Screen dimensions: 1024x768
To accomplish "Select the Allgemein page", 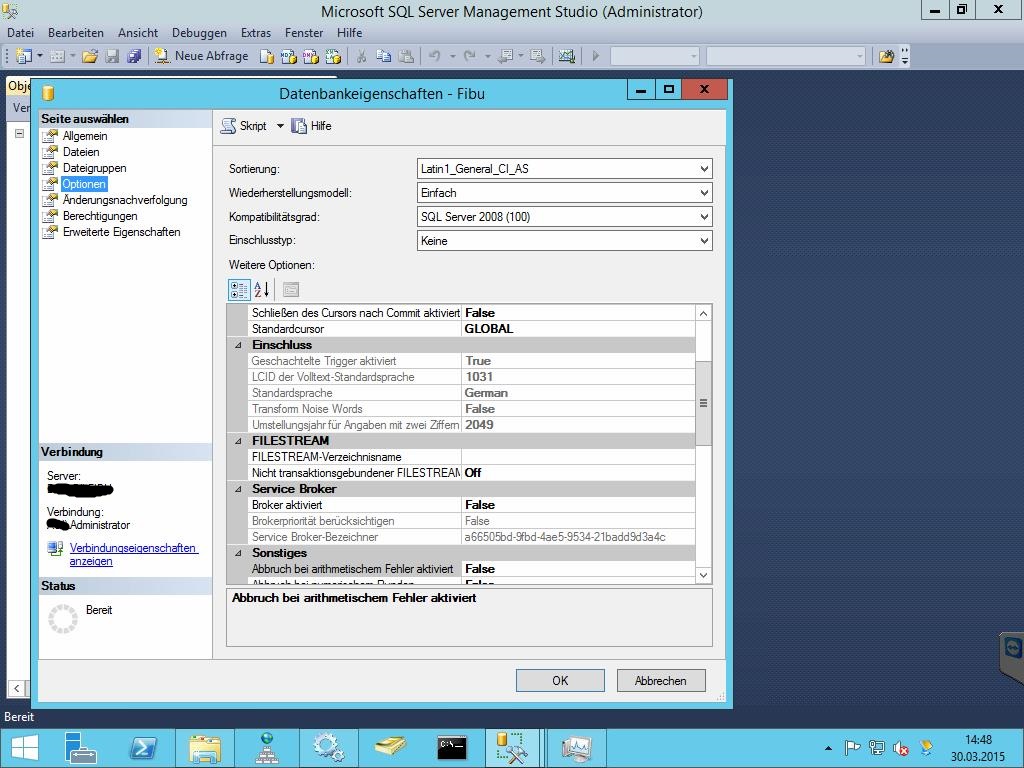I will pyautogui.click(x=85, y=136).
